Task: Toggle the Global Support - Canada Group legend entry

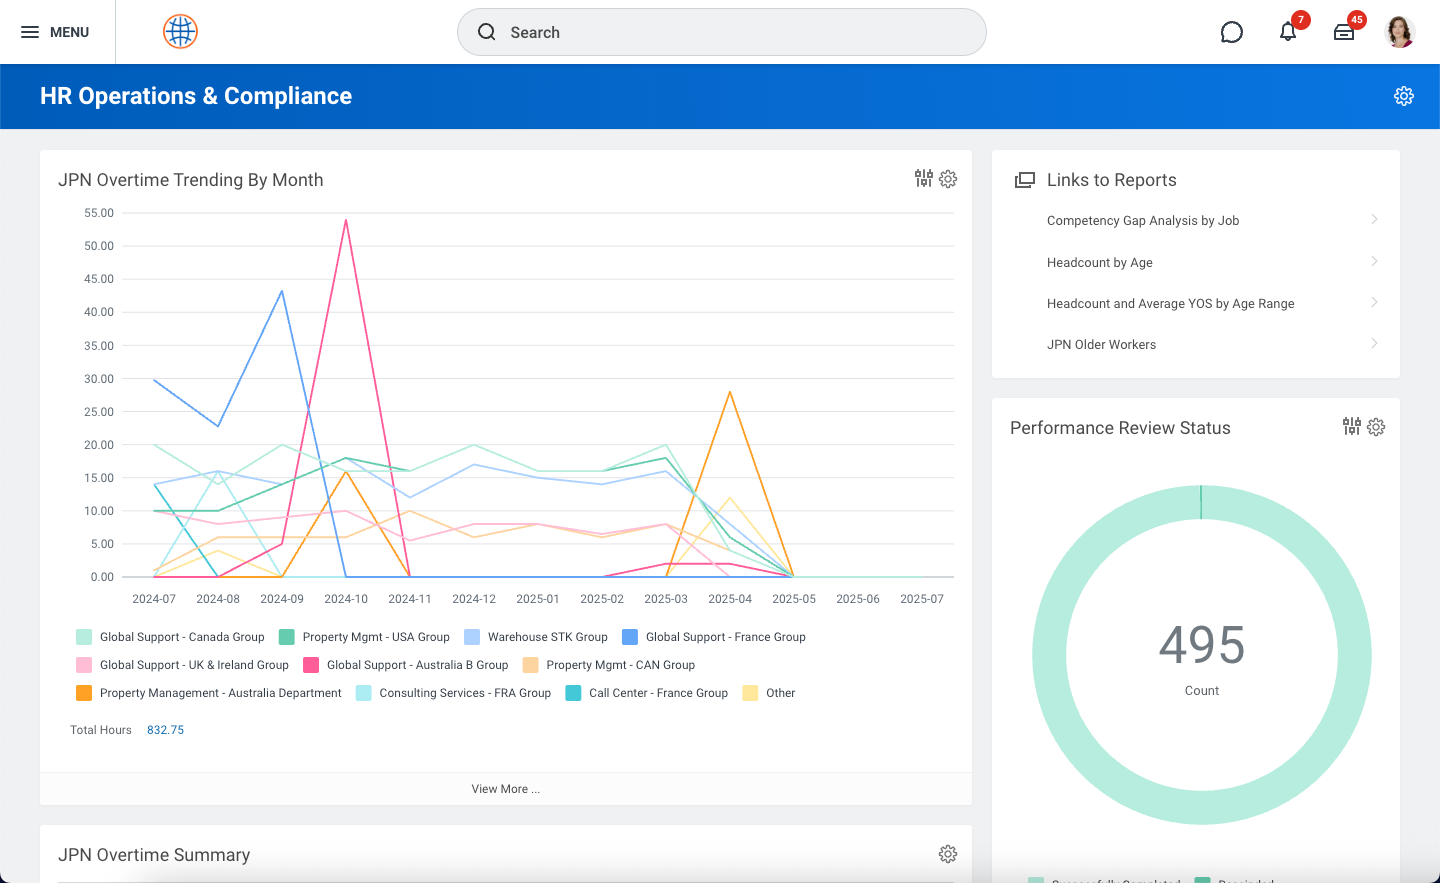Action: tap(180, 636)
